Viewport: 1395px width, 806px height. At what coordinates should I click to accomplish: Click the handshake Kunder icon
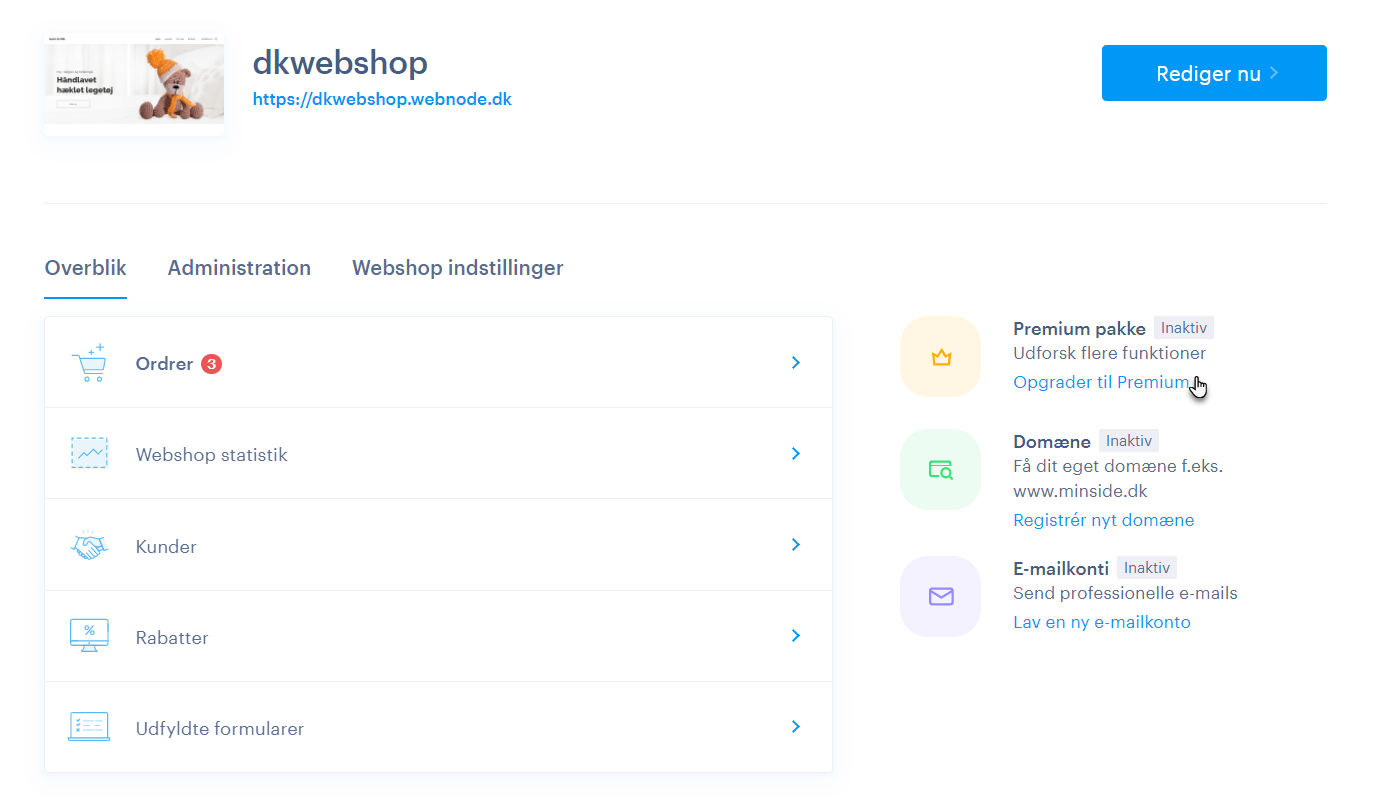point(88,546)
